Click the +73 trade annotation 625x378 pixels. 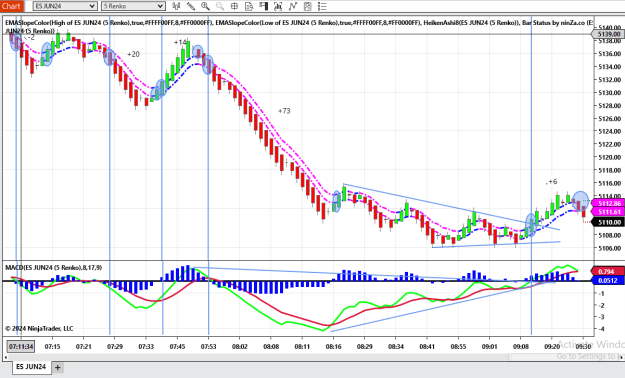284,111
